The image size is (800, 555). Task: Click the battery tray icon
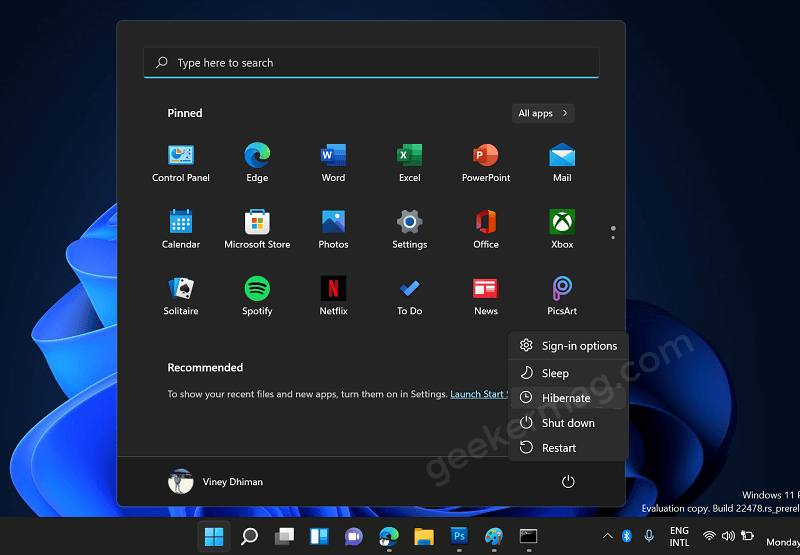[x=747, y=536]
